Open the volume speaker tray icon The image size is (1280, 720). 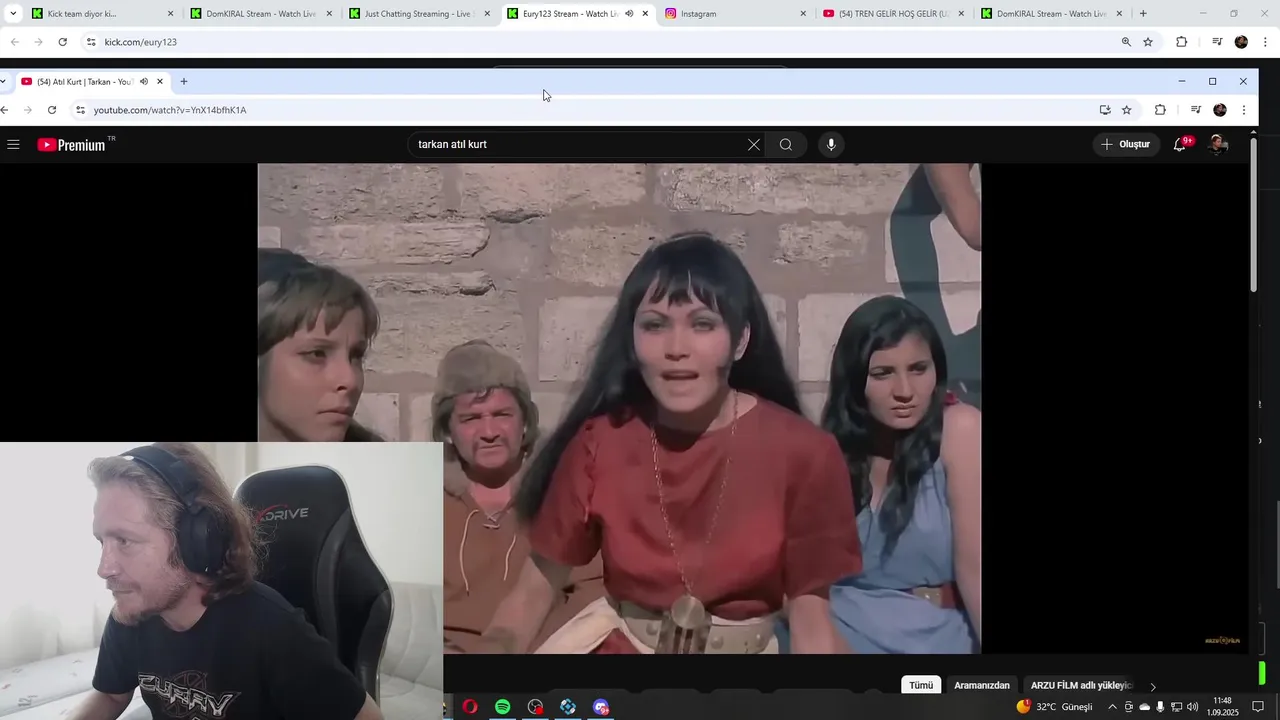(1192, 707)
